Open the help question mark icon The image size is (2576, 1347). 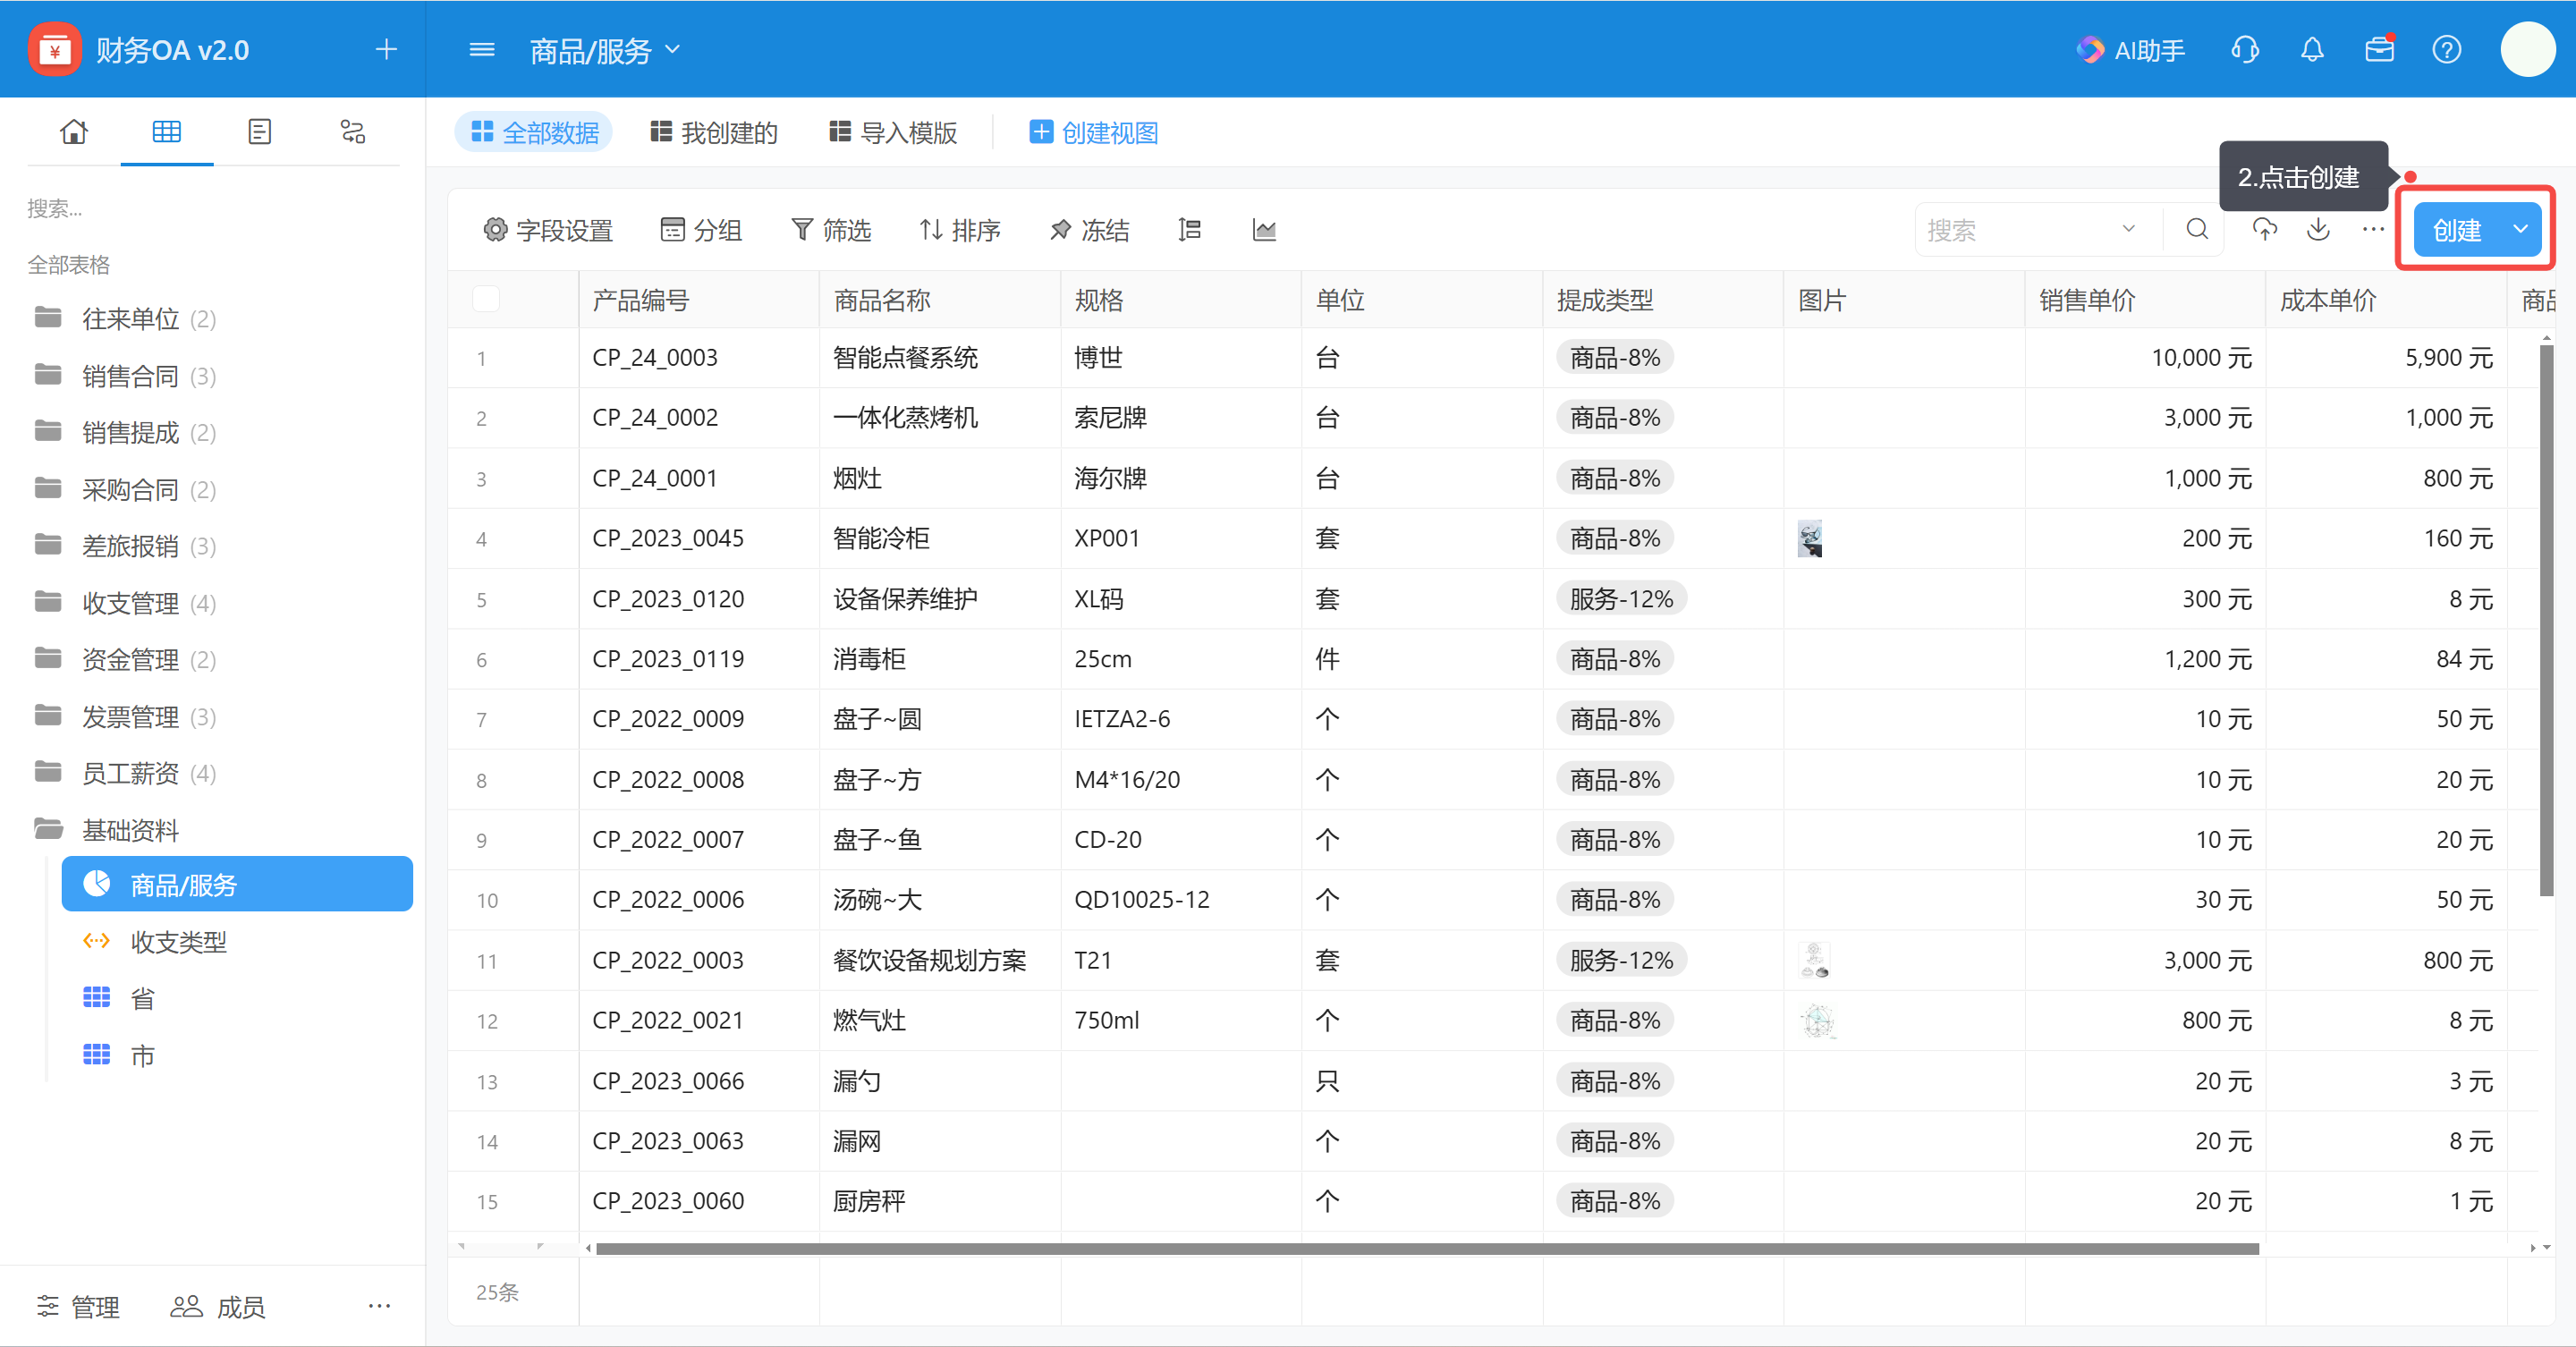[2447, 49]
